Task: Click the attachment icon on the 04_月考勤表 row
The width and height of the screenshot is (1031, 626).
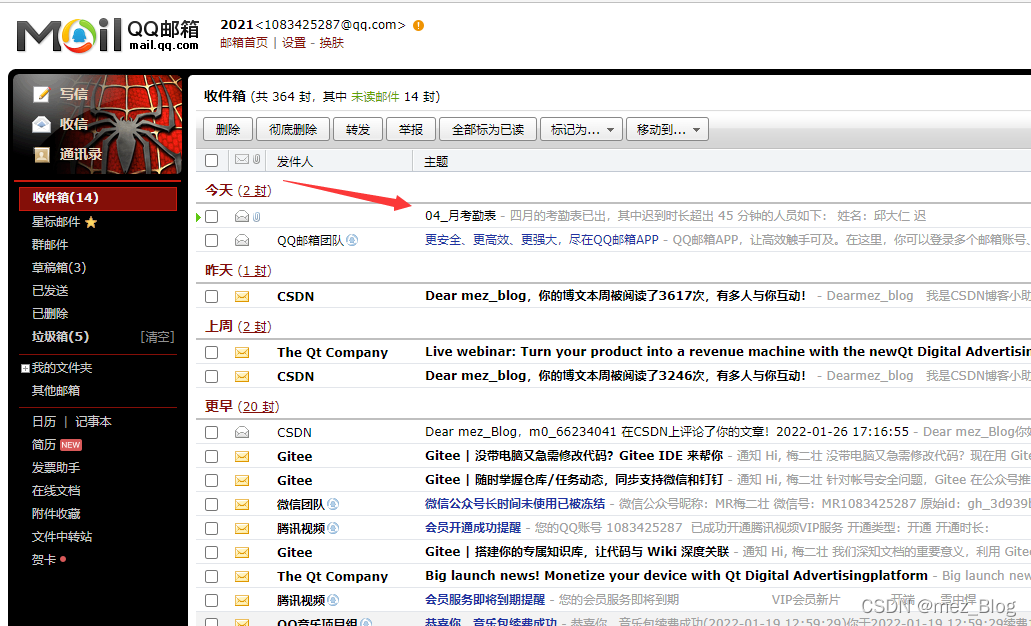Action: tap(256, 216)
